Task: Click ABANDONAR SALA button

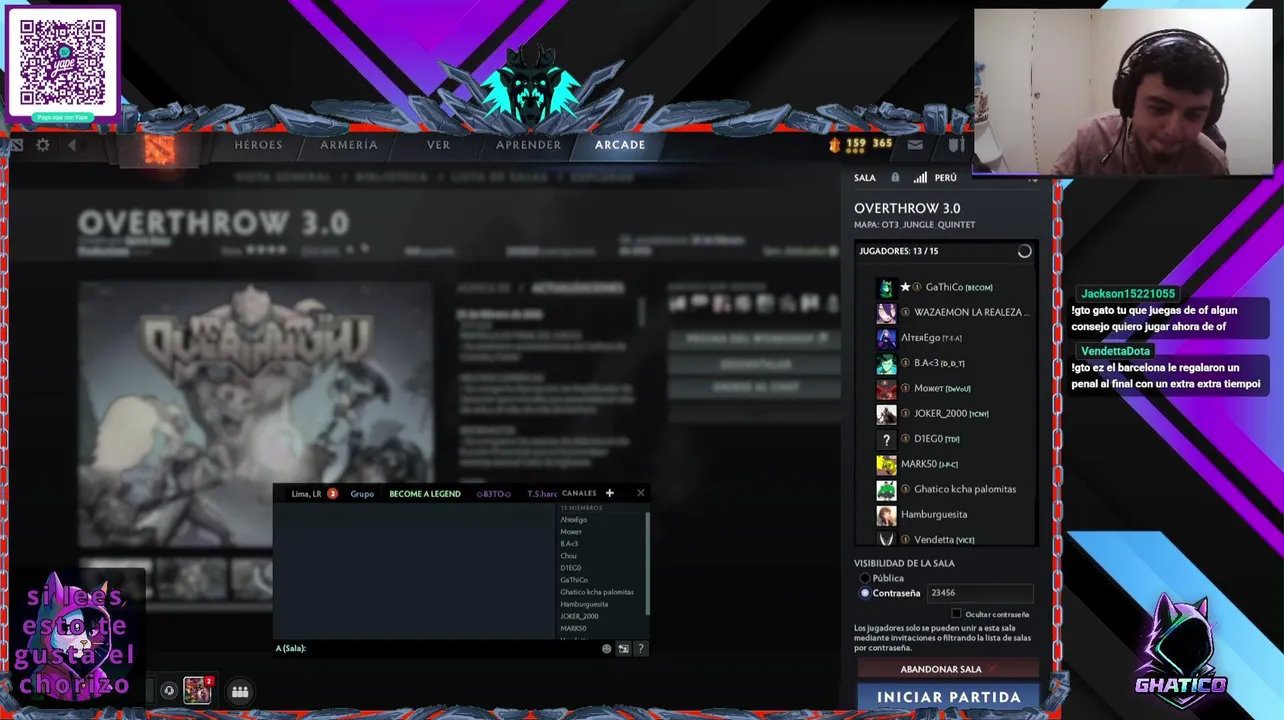Action: click(948, 669)
